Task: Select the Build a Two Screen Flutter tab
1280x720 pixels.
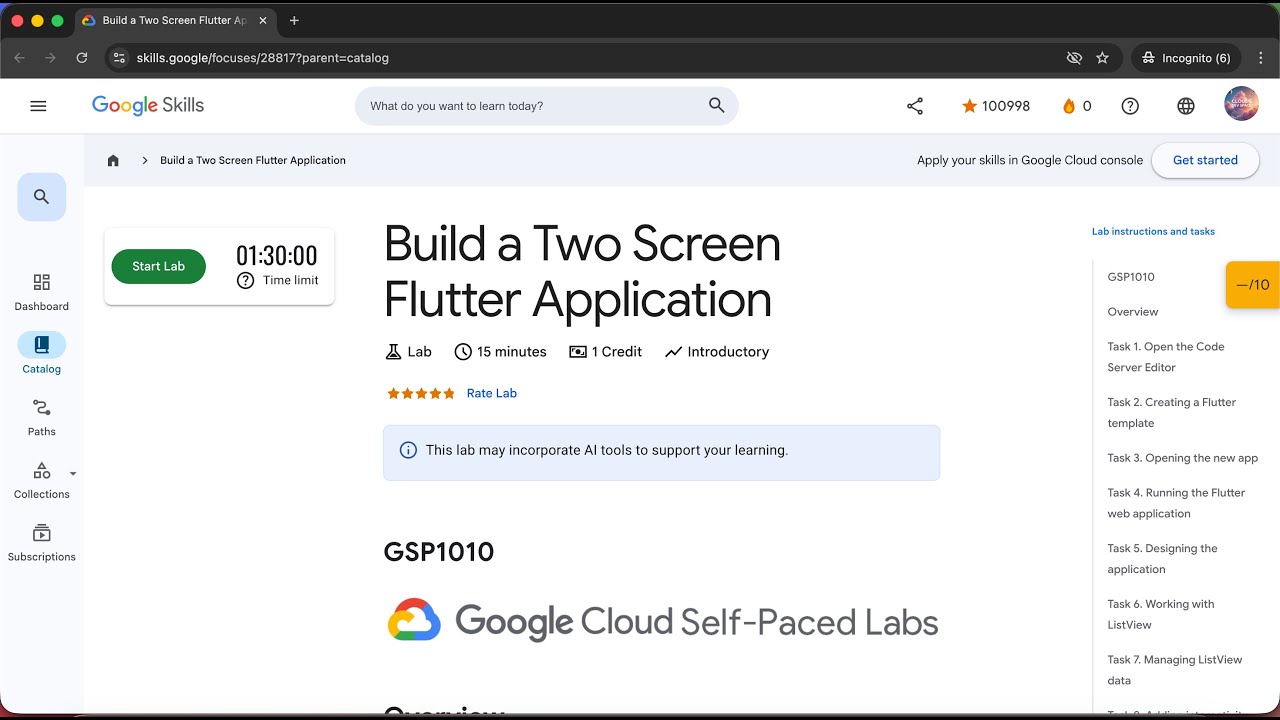Action: [174, 20]
